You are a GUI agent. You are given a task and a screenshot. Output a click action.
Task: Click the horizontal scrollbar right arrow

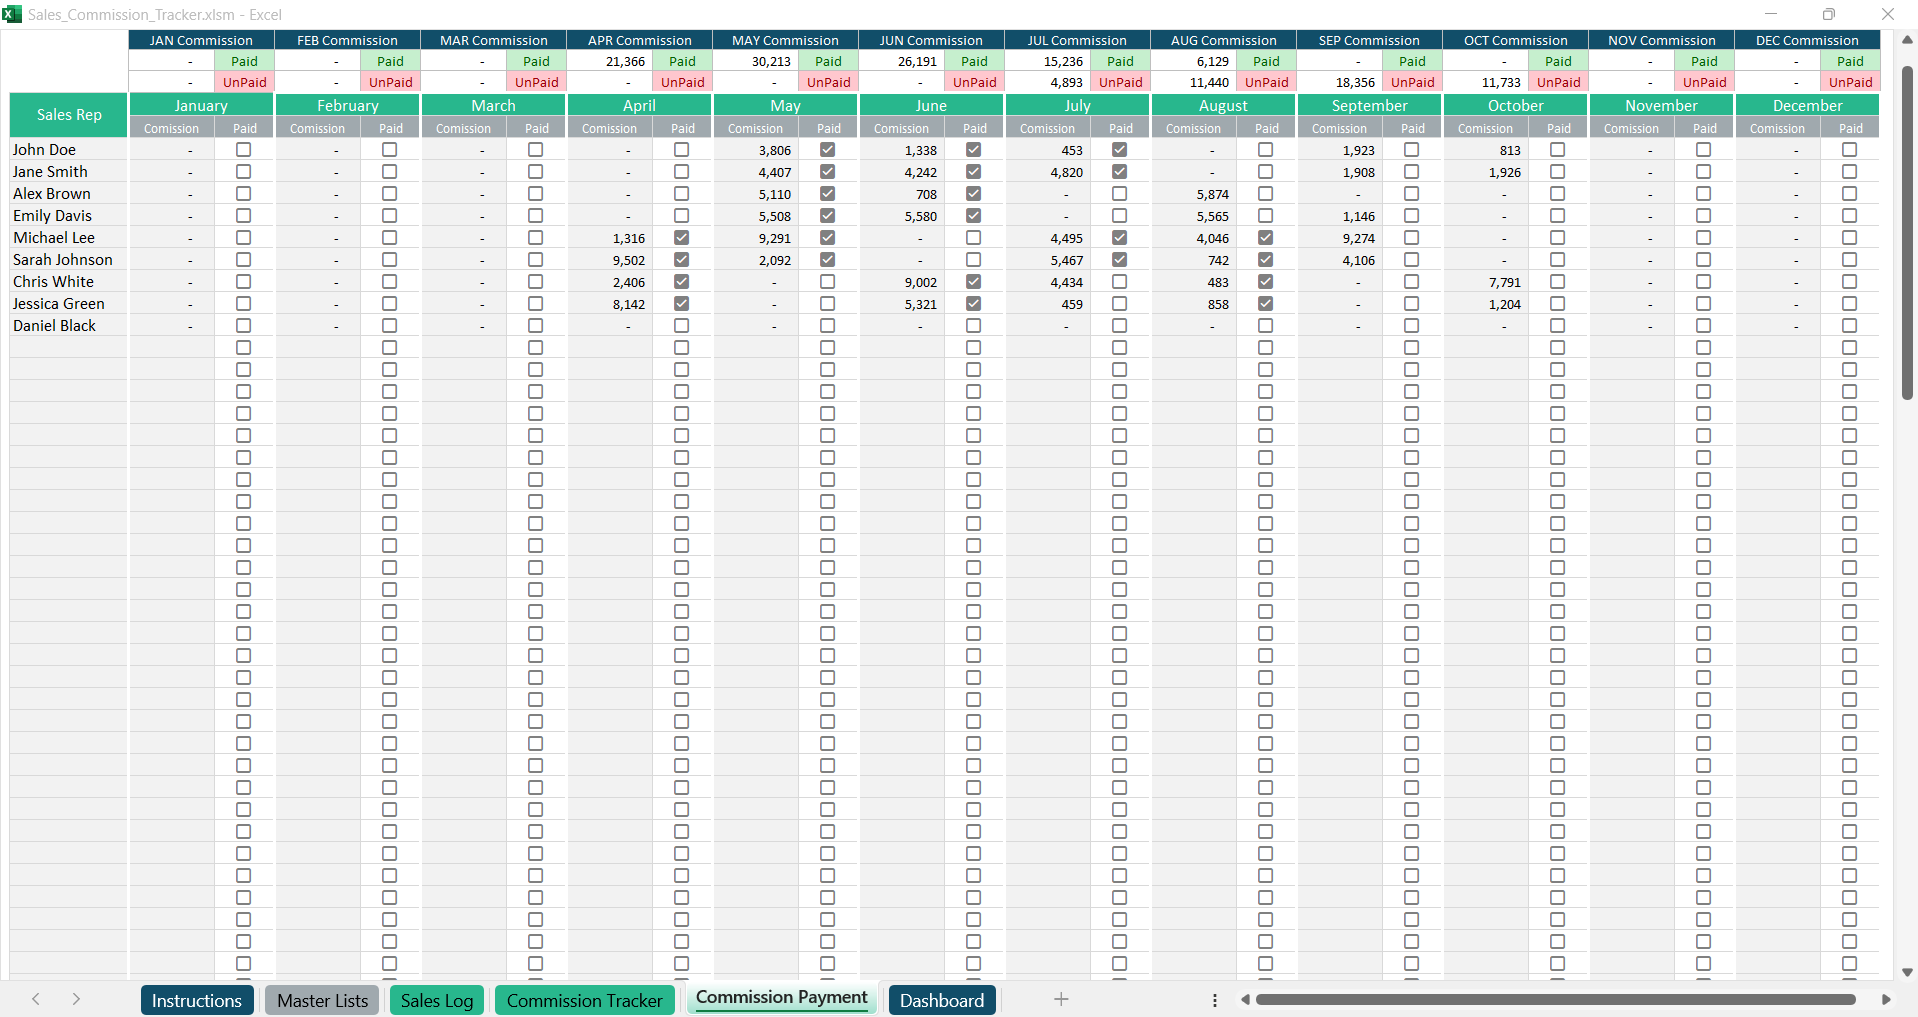1886,1000
